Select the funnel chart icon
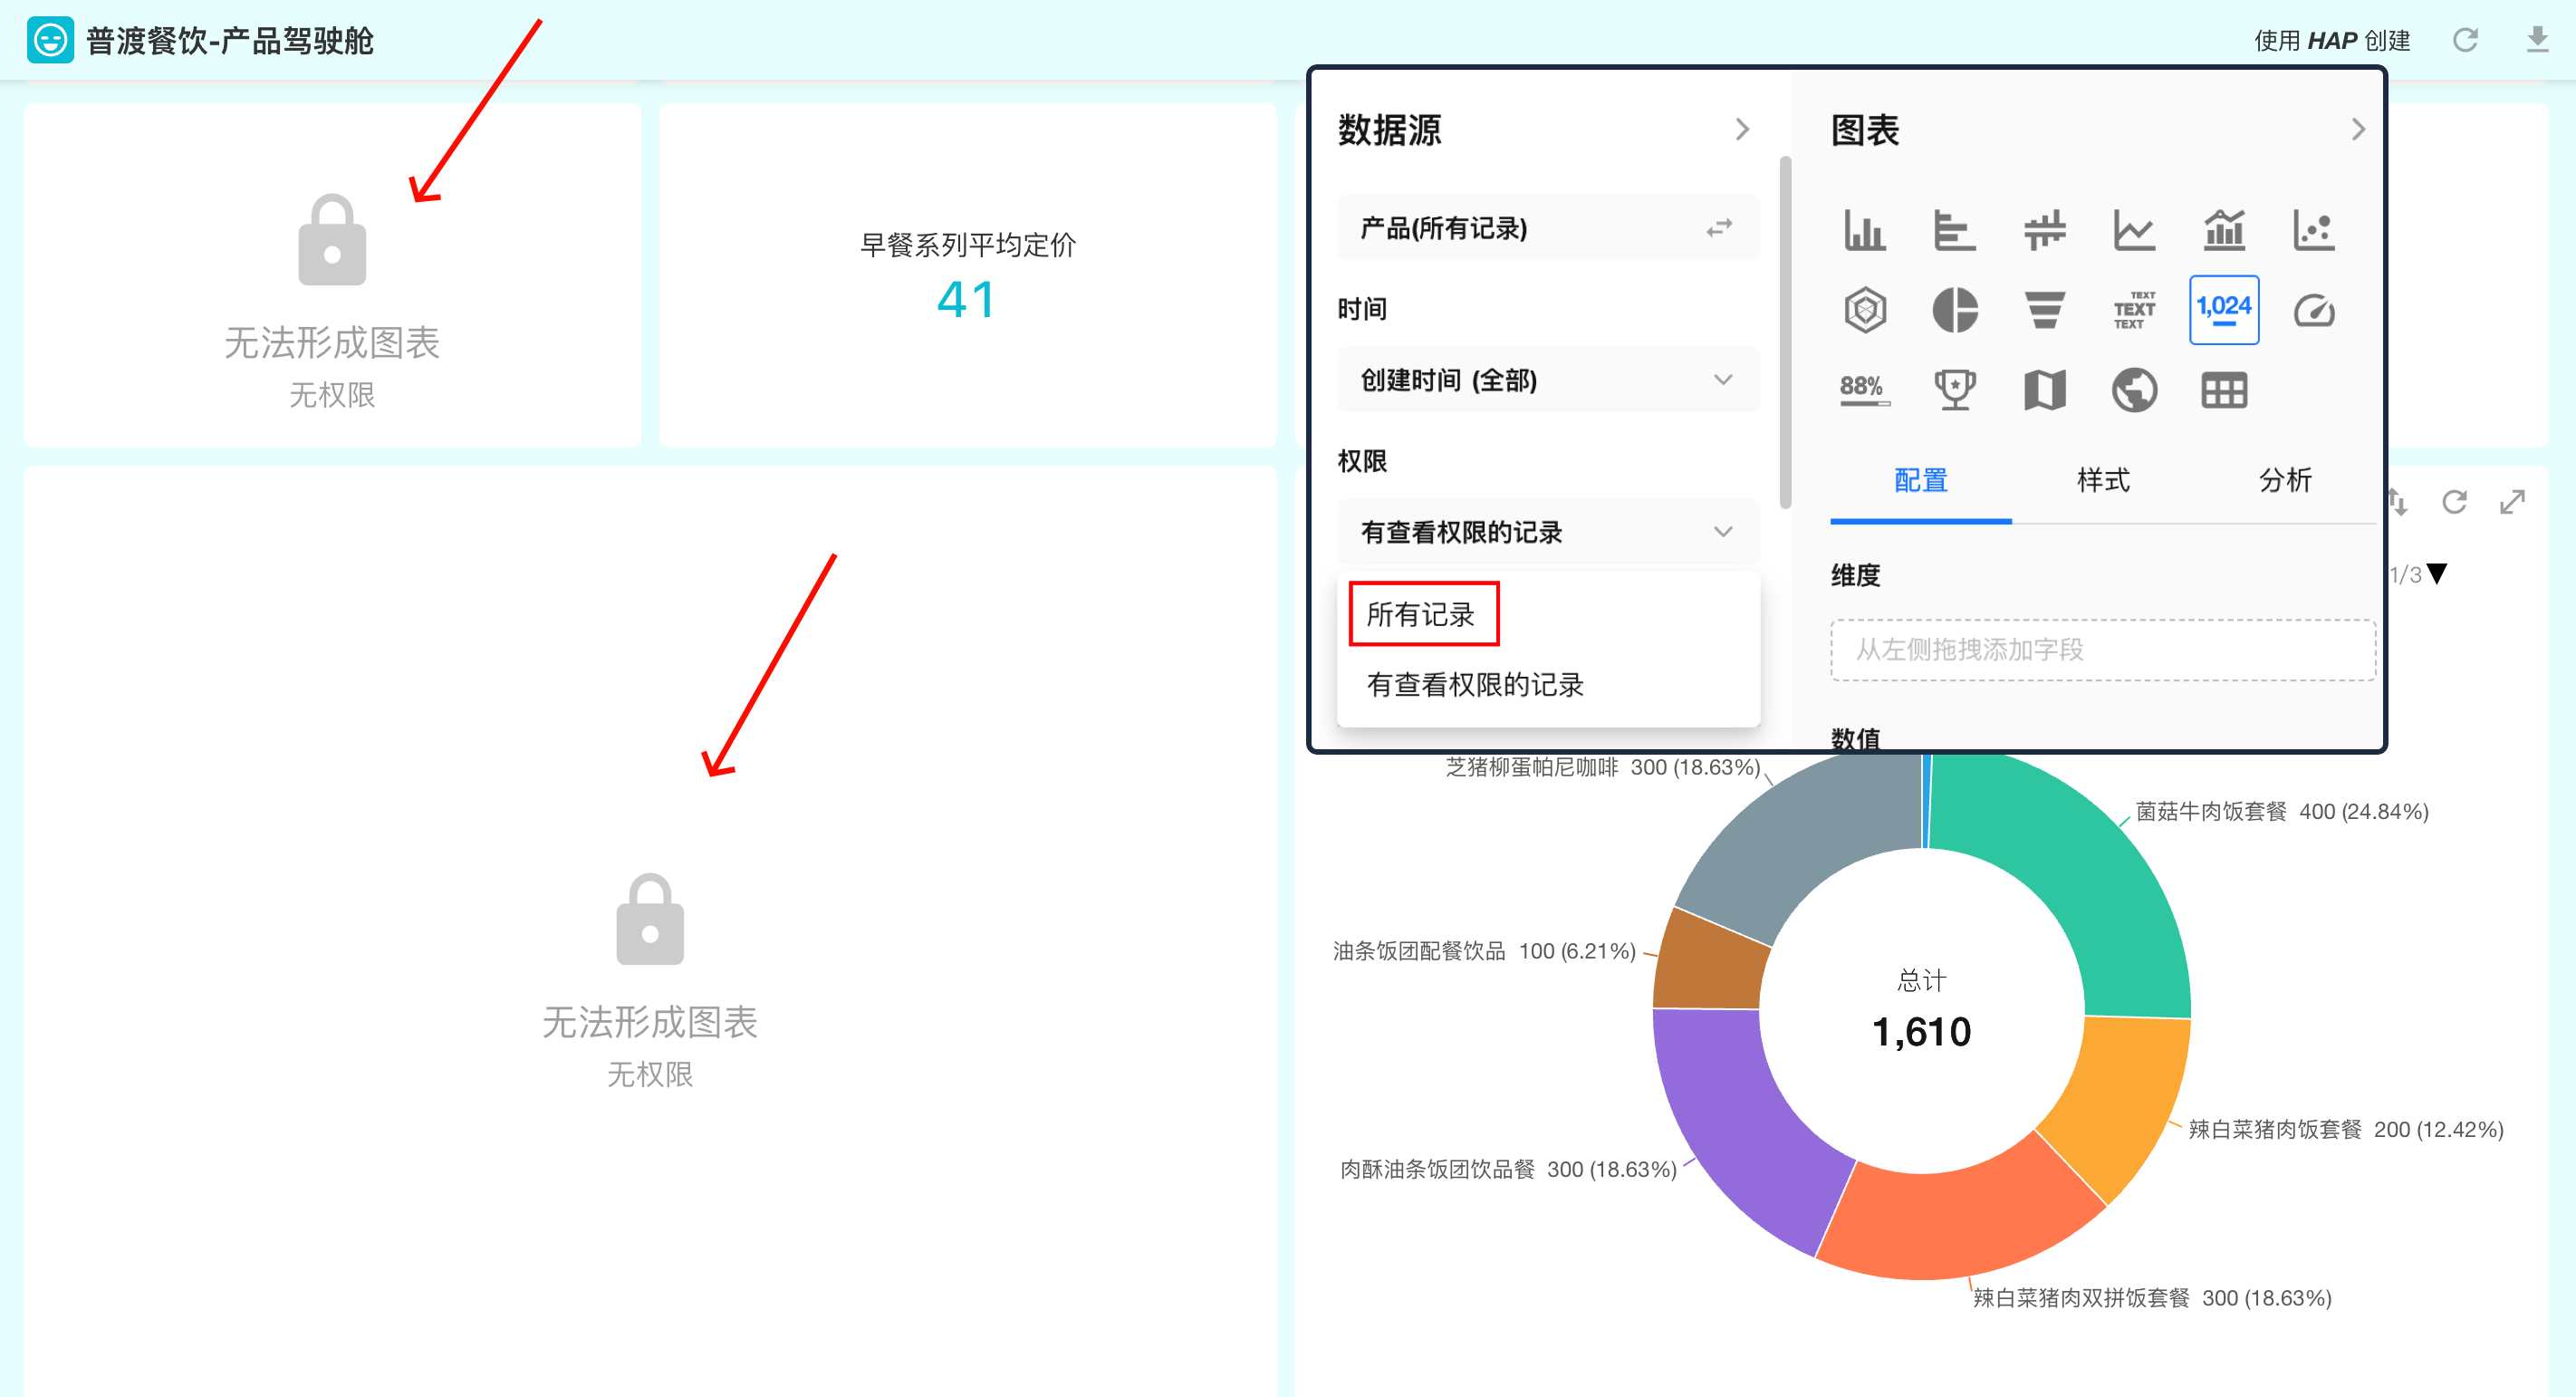Image resolution: width=2576 pixels, height=1397 pixels. (x=2044, y=310)
